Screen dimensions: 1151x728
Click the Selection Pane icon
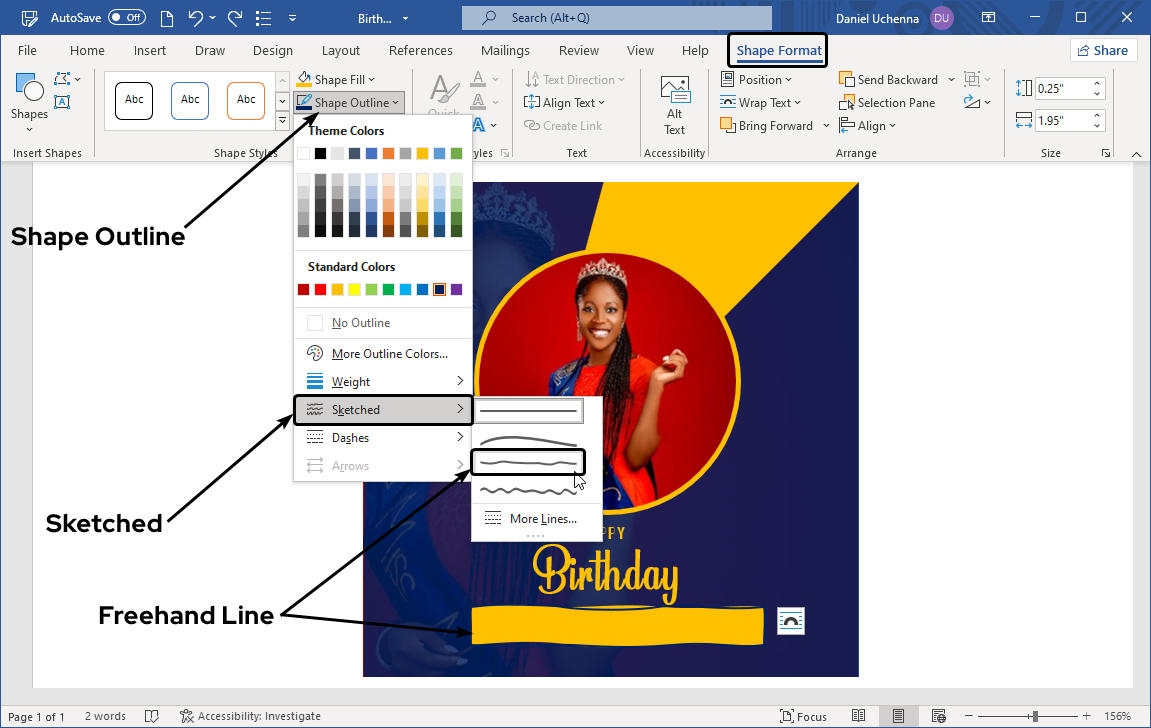(x=846, y=103)
